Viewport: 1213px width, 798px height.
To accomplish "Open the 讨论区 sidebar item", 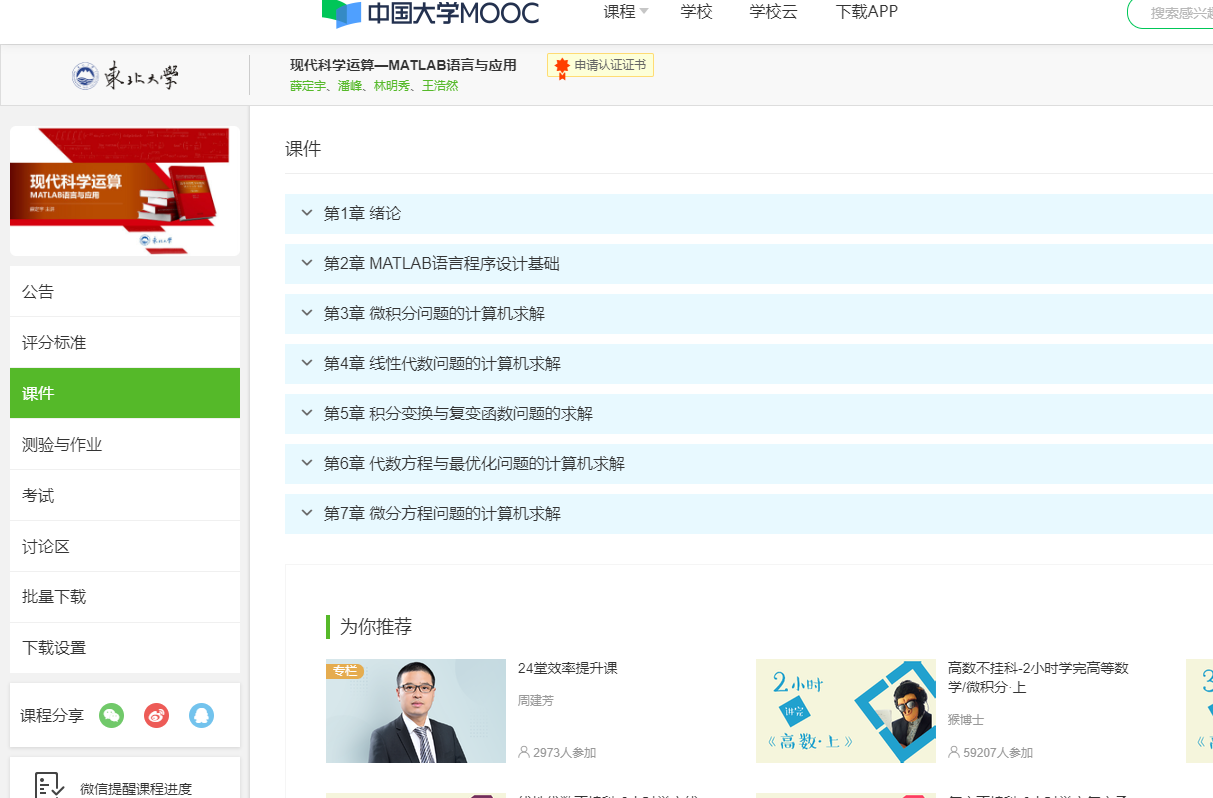I will click(x=125, y=546).
